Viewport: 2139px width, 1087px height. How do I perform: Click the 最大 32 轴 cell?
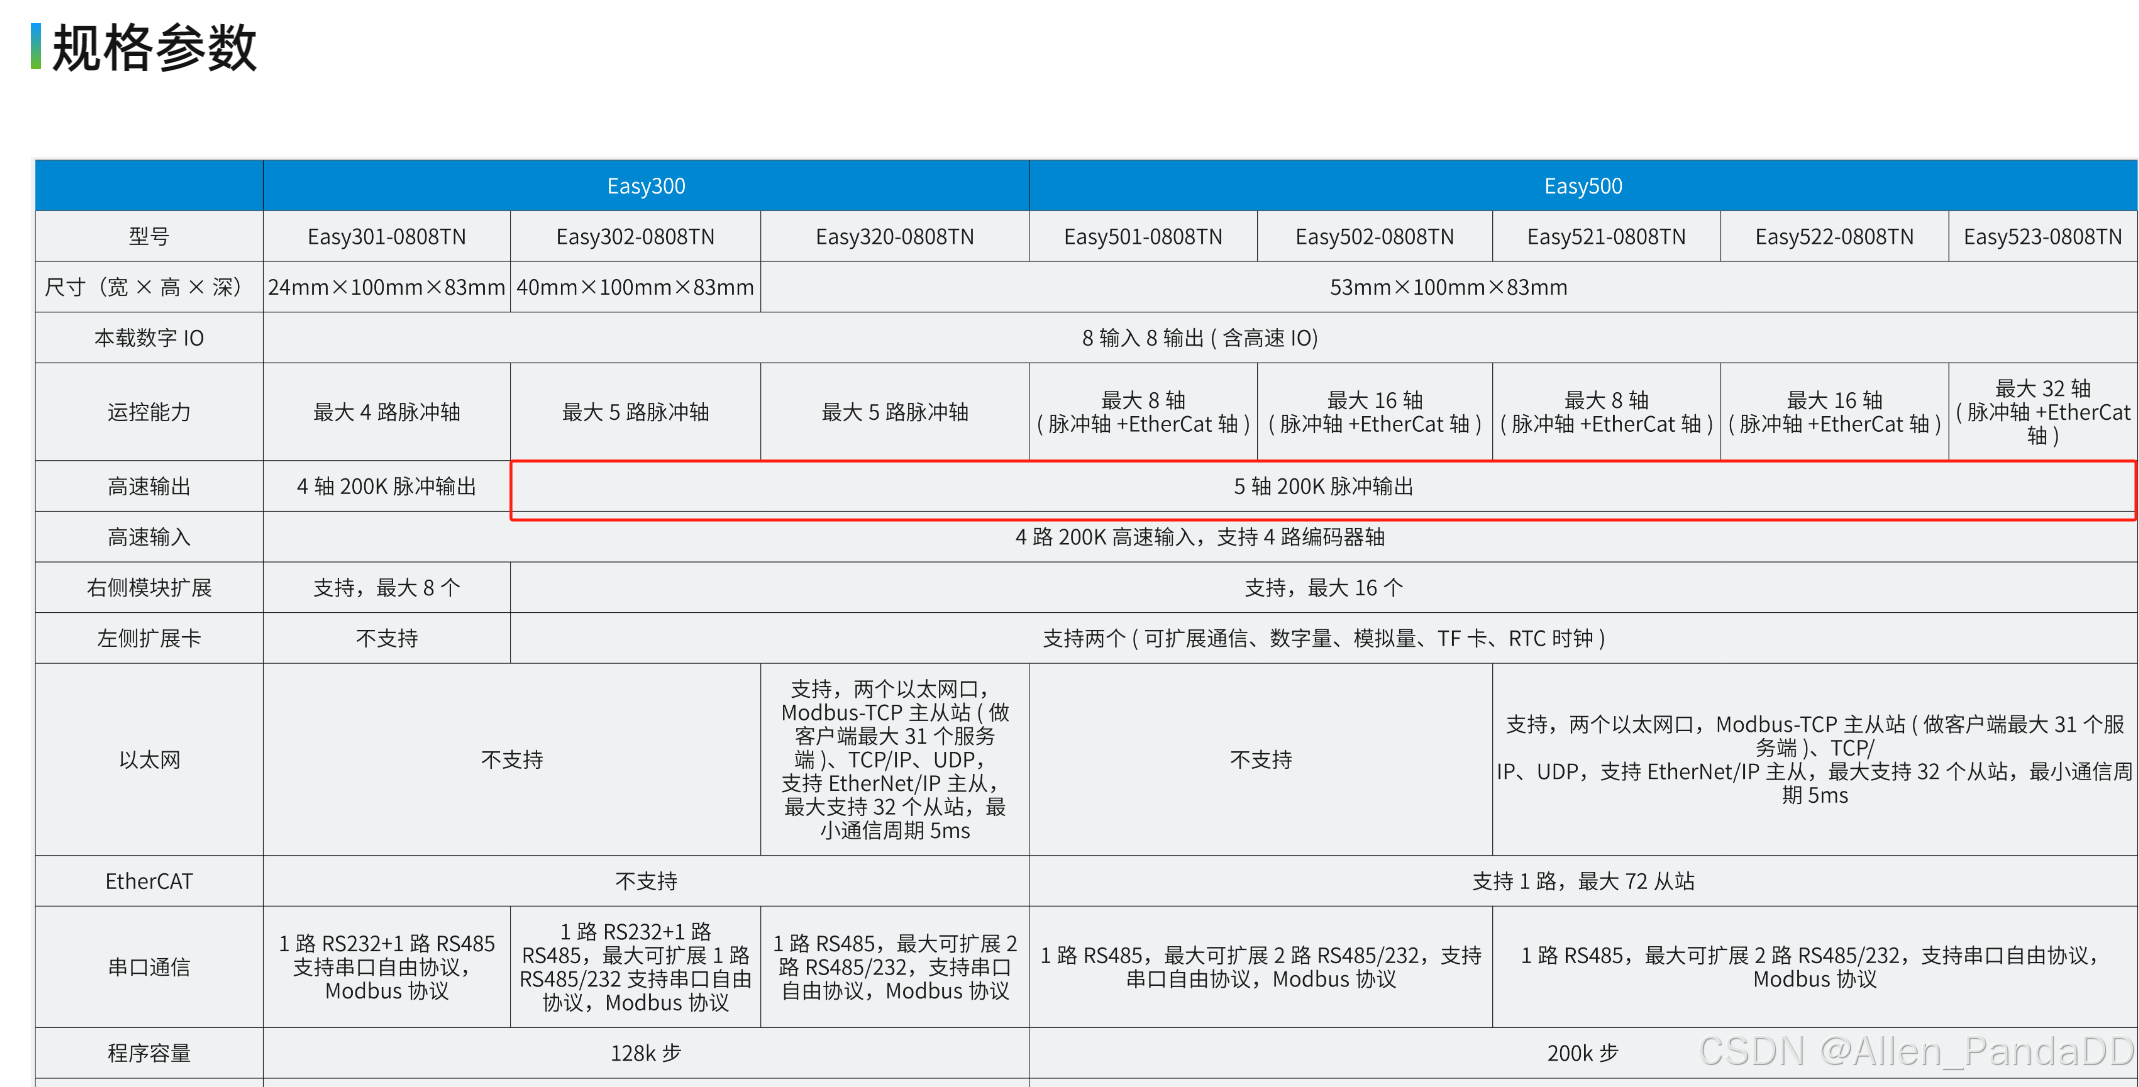pyautogui.click(x=2043, y=412)
